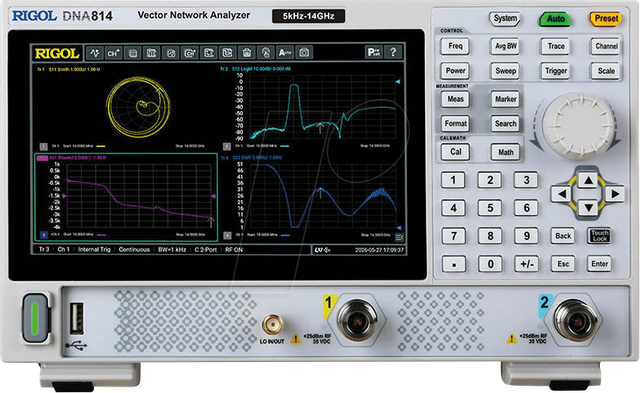Select the Tr 1 S11 Smith trace title

(69, 69)
